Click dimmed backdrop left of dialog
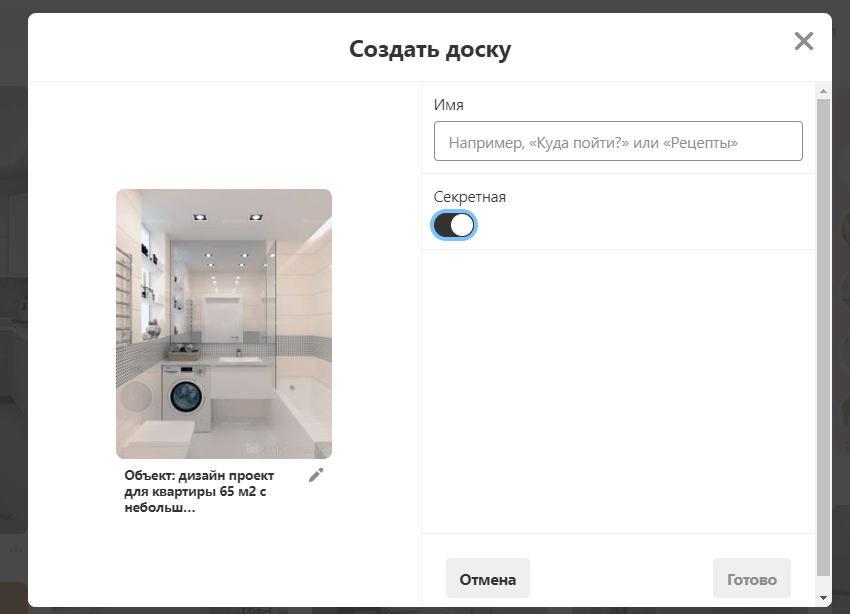Viewport: 850px width, 614px height. click(x=13, y=300)
